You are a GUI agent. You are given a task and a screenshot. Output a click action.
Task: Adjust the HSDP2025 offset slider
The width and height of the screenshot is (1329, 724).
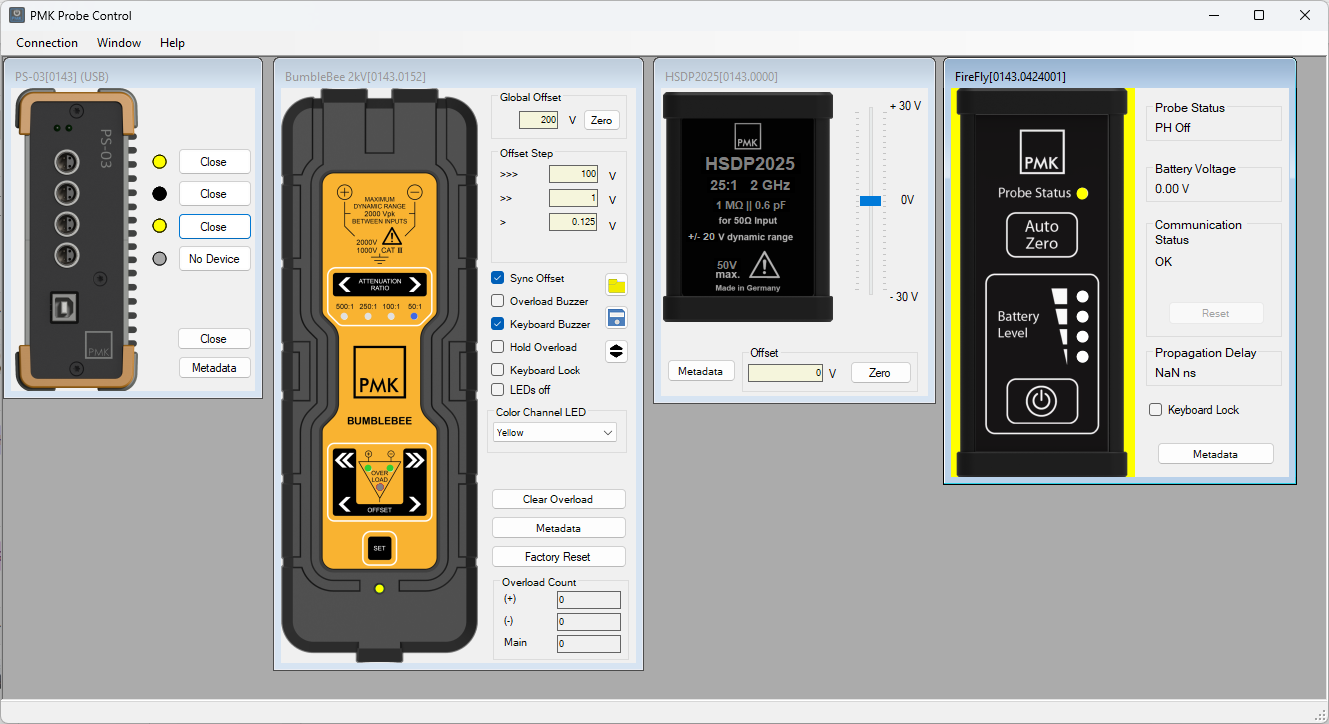pos(869,200)
